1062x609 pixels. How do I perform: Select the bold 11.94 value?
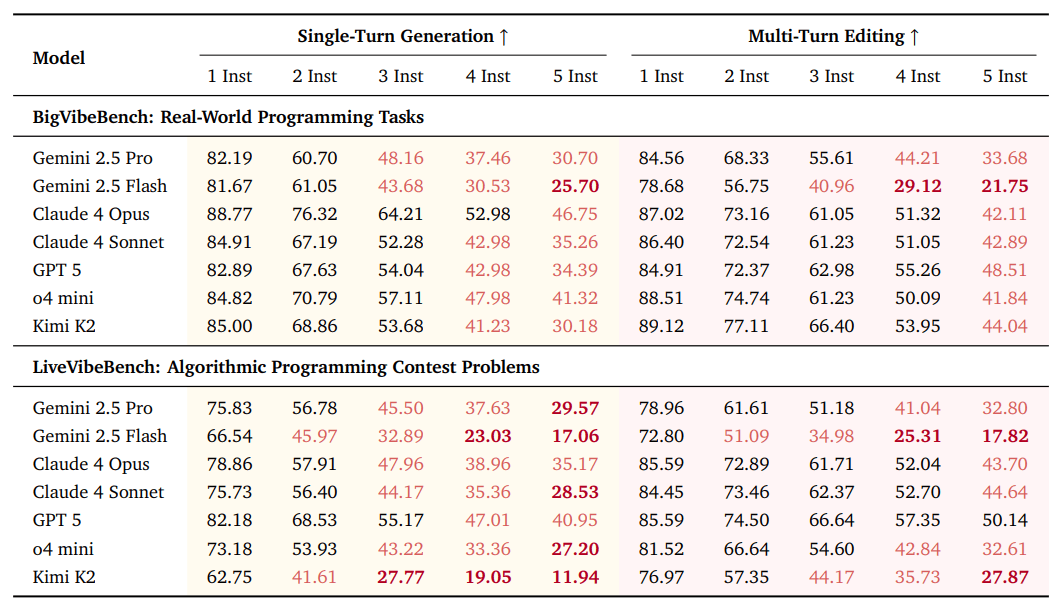tap(575, 576)
